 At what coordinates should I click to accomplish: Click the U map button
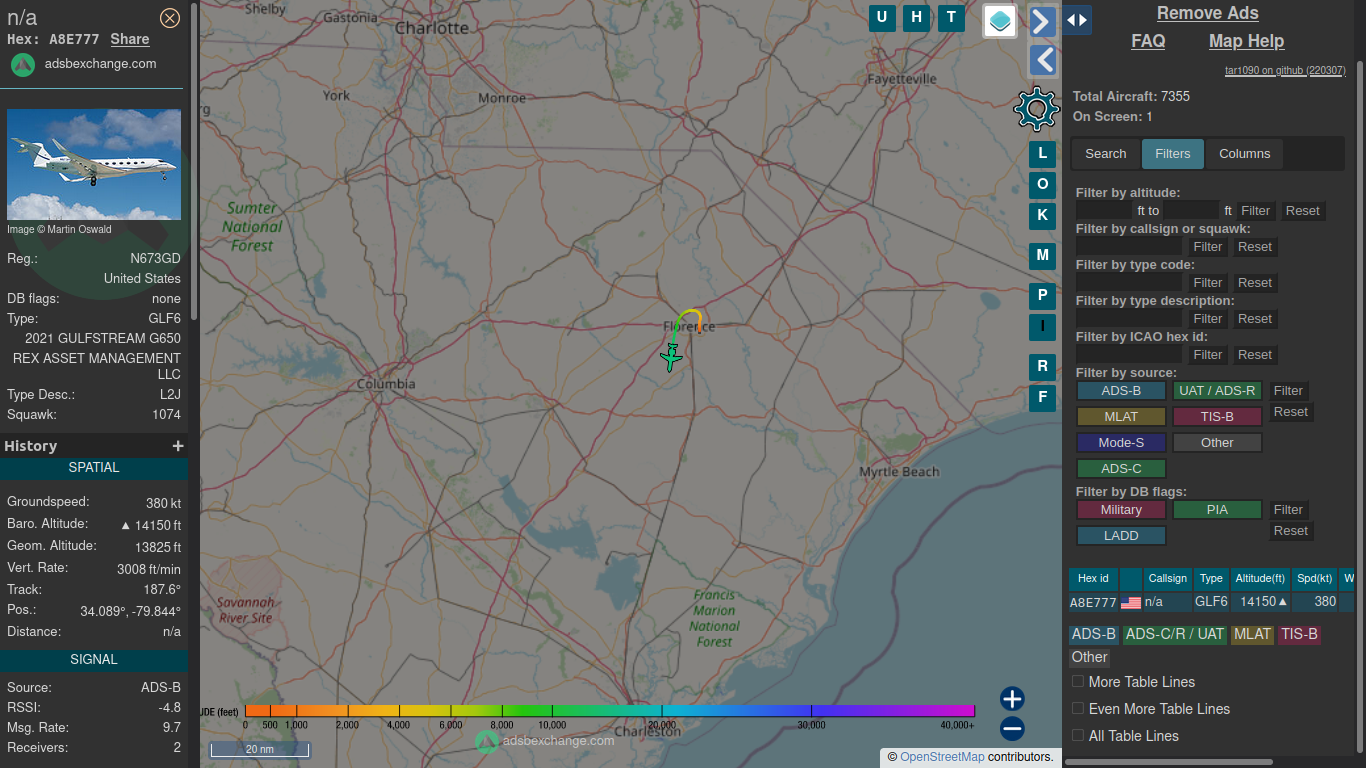click(882, 17)
